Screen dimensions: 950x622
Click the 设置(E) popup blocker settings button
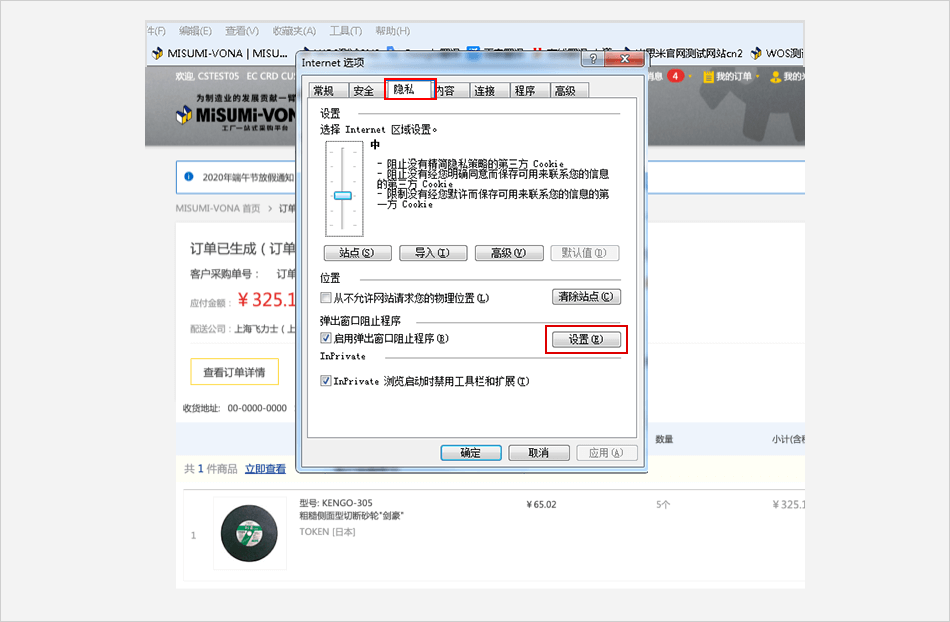(585, 340)
